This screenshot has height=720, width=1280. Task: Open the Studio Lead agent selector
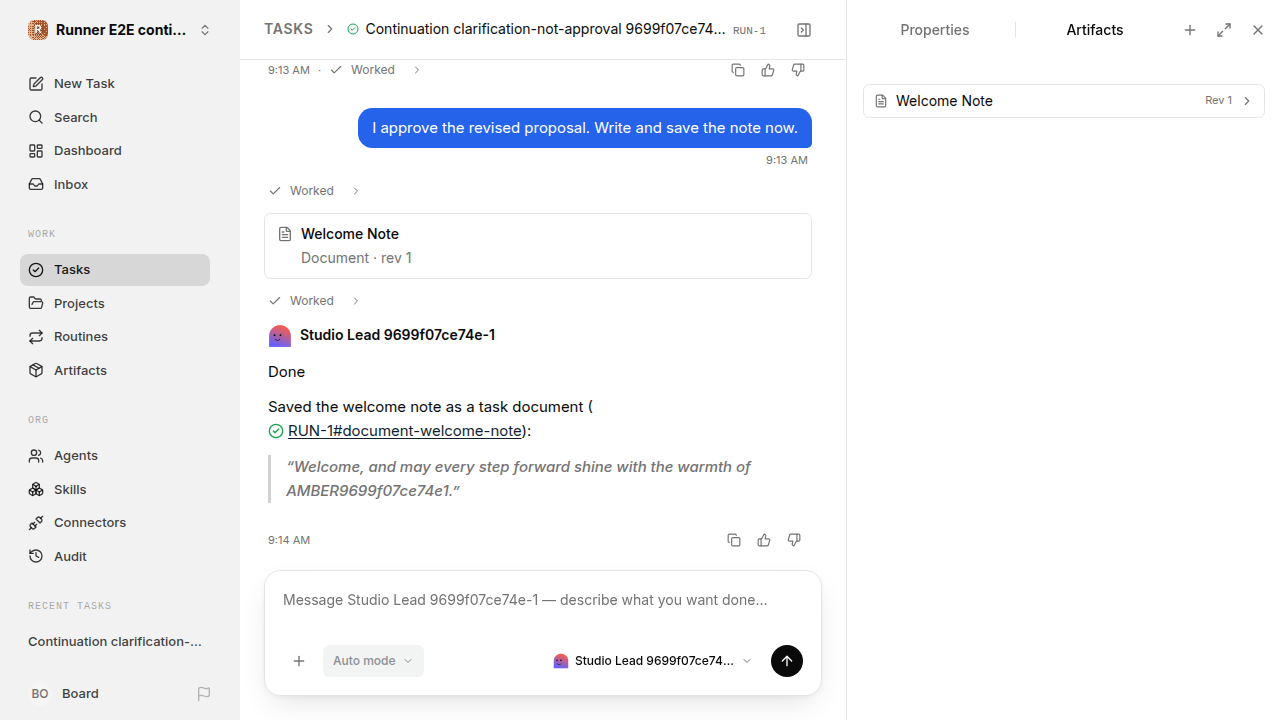652,661
